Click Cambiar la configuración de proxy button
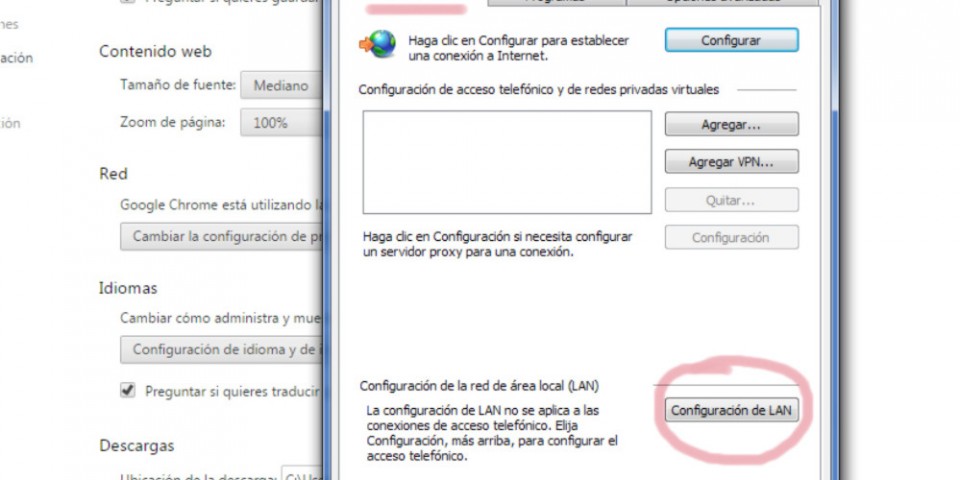The image size is (960, 480). pyautogui.click(x=221, y=236)
